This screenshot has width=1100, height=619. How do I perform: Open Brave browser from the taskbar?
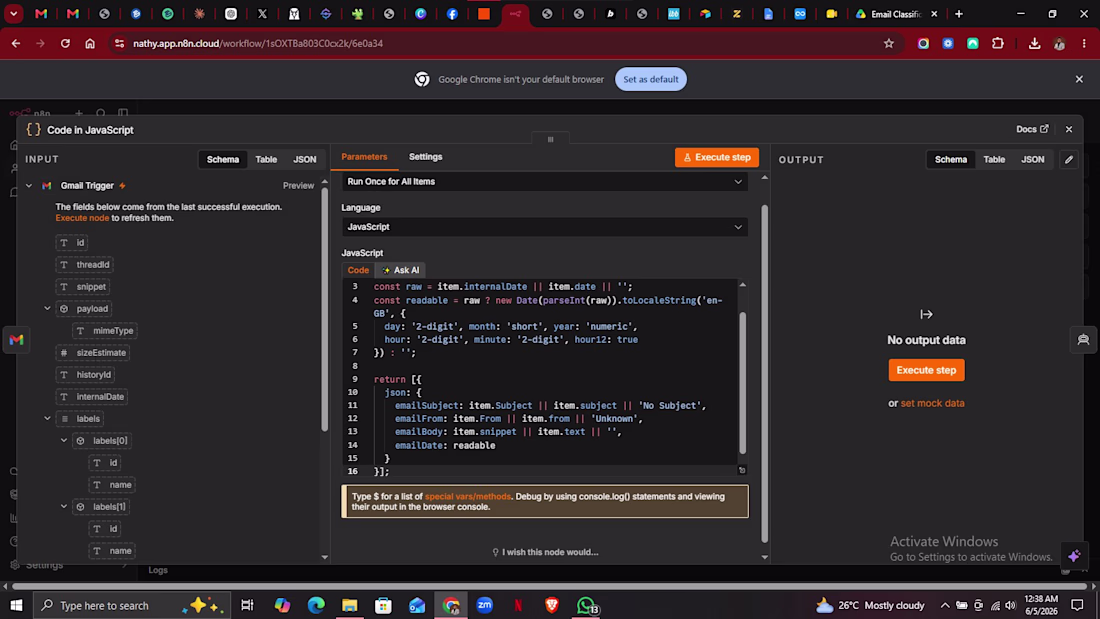point(552,605)
